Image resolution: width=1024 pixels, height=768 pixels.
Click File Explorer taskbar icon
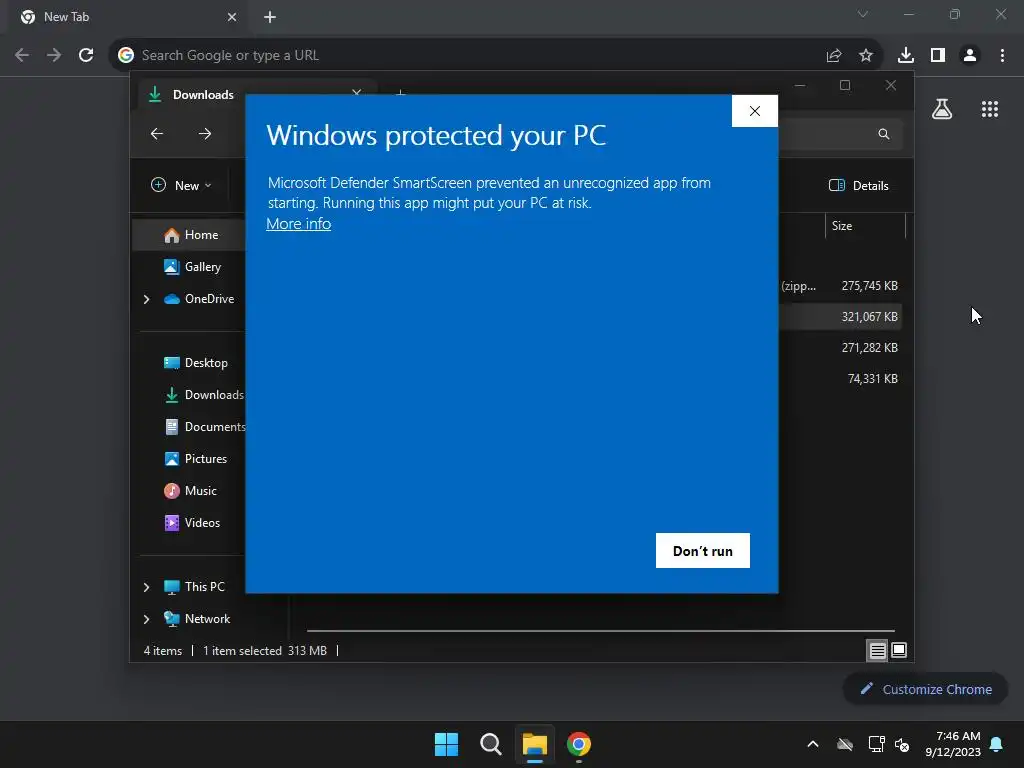534,744
